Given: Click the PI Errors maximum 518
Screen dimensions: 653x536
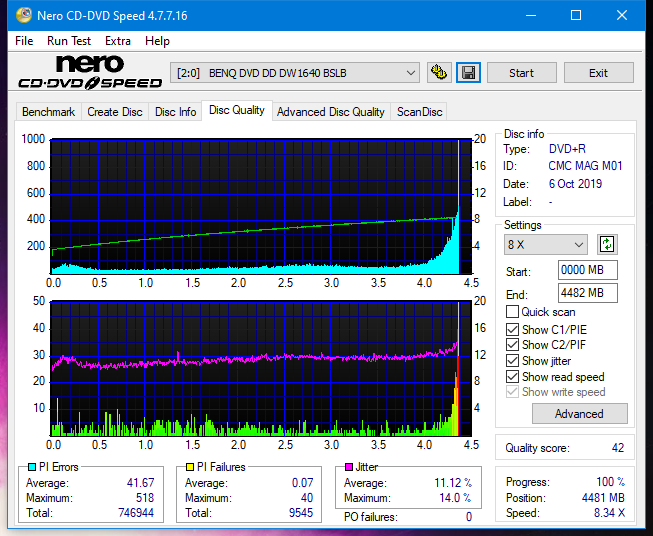Looking at the screenshot, I should [145, 498].
